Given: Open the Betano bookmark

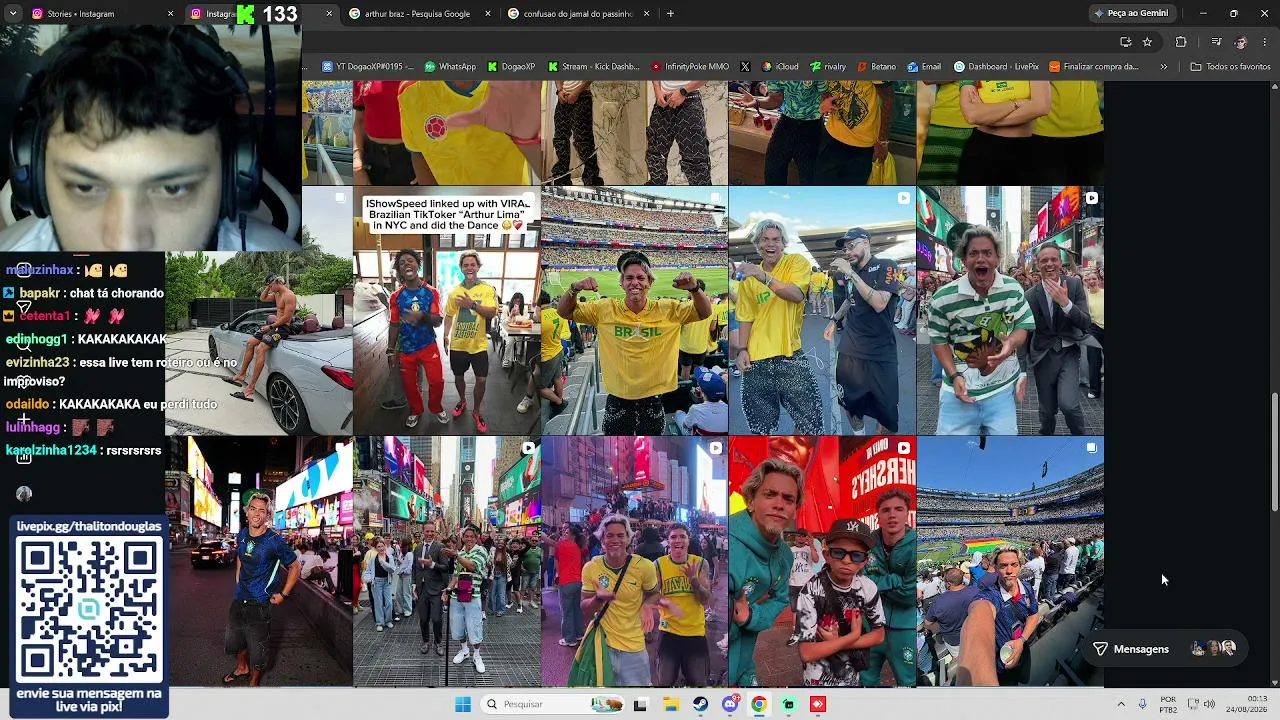Looking at the screenshot, I should (x=876, y=67).
